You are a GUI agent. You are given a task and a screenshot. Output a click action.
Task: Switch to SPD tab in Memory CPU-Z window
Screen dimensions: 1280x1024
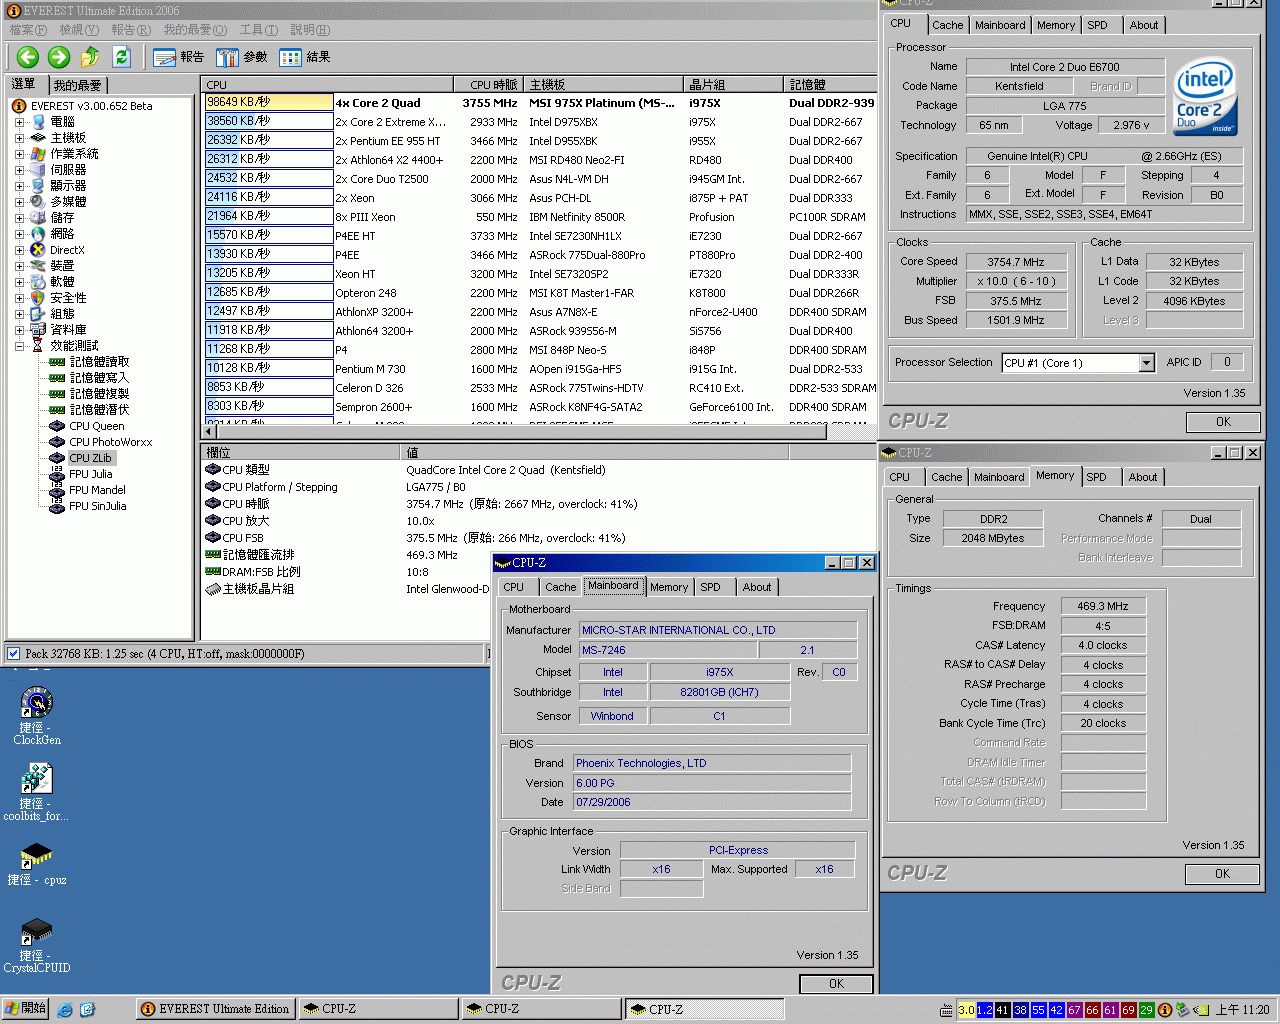coord(1096,477)
